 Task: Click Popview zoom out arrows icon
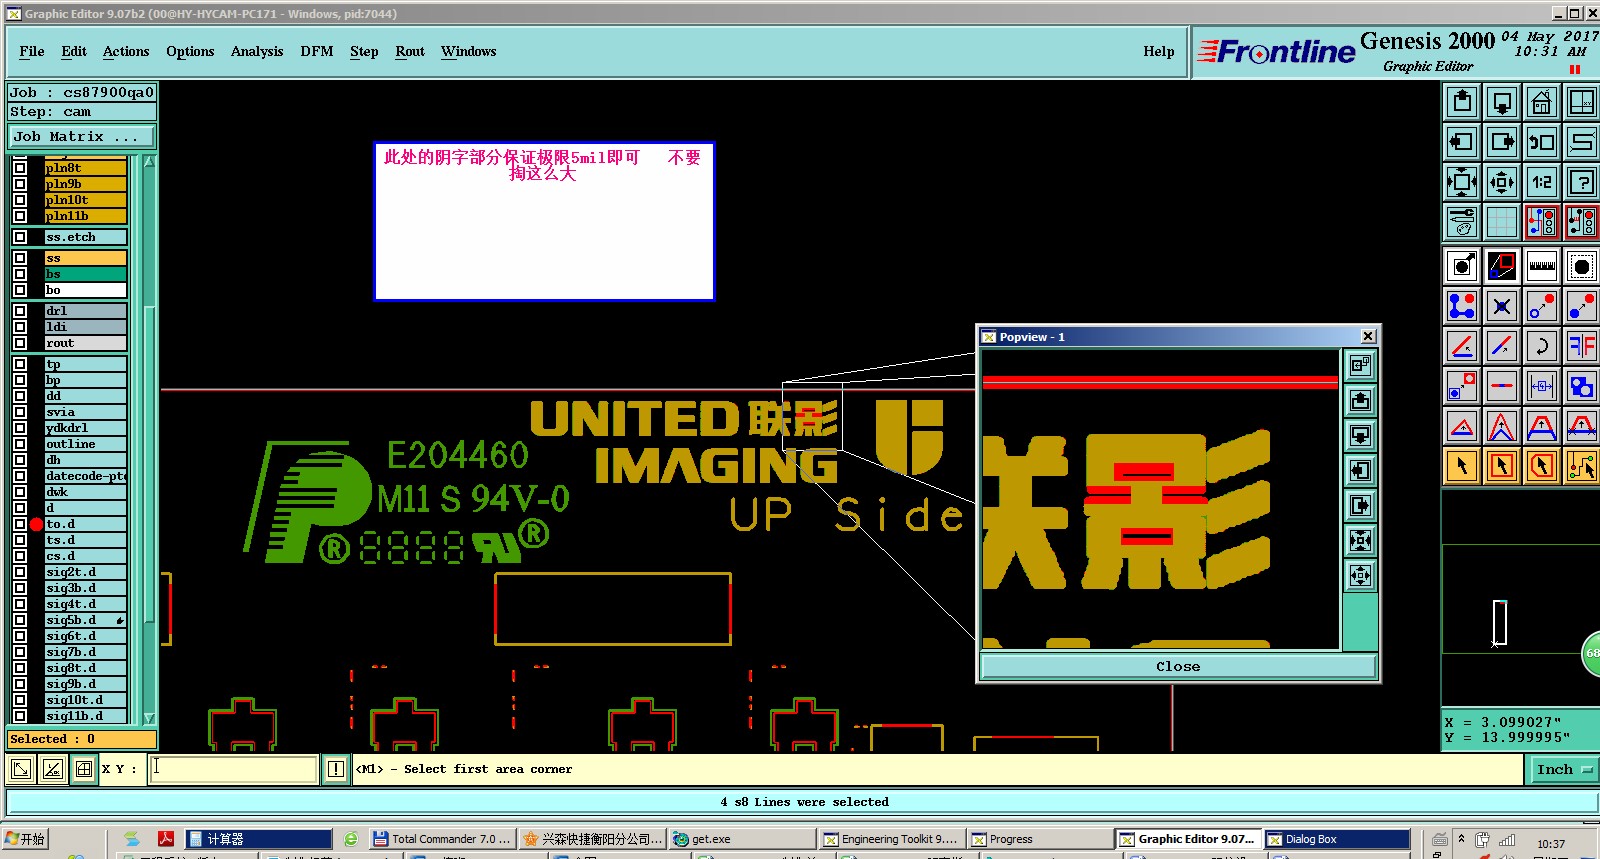click(x=1360, y=575)
